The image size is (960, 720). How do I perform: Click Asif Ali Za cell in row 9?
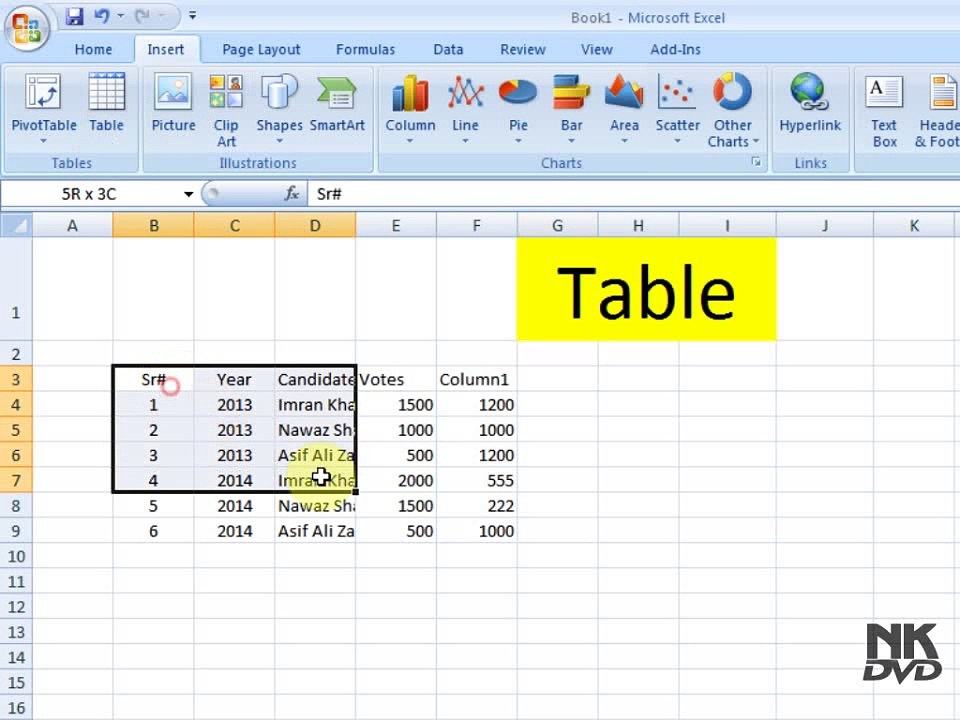[315, 531]
